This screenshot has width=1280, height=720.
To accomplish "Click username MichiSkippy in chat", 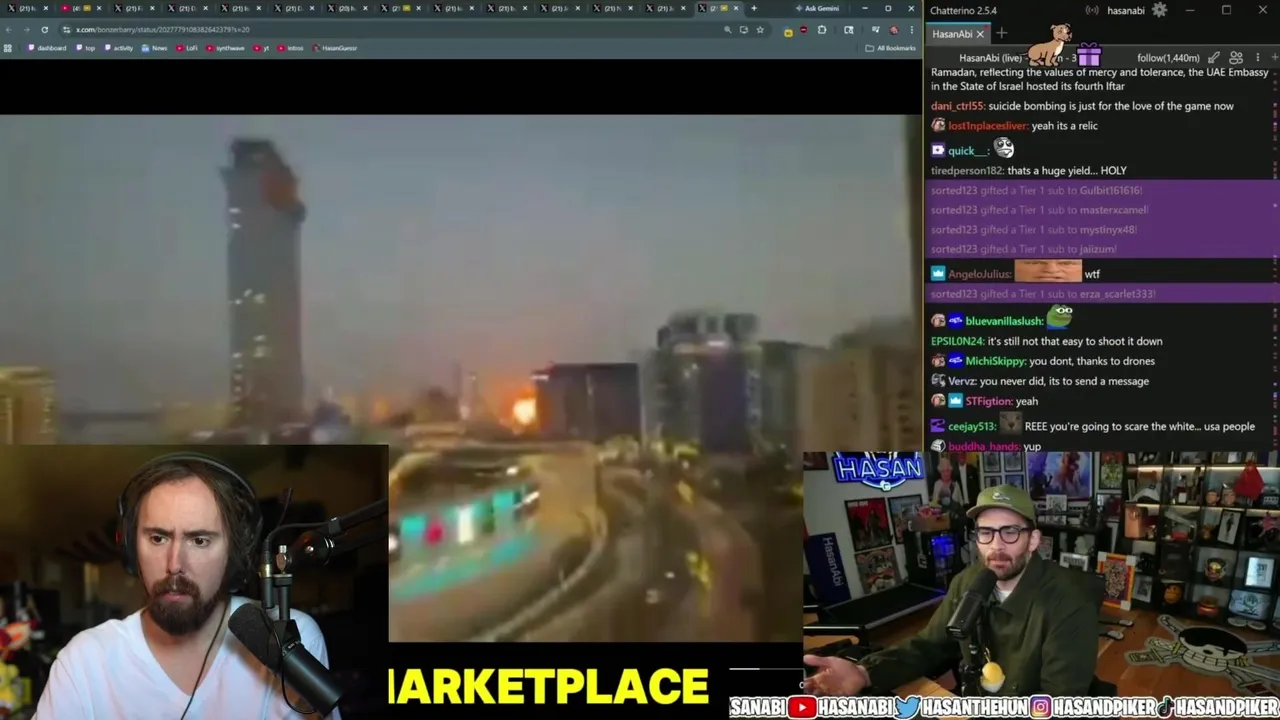I will pyautogui.click(x=995, y=361).
